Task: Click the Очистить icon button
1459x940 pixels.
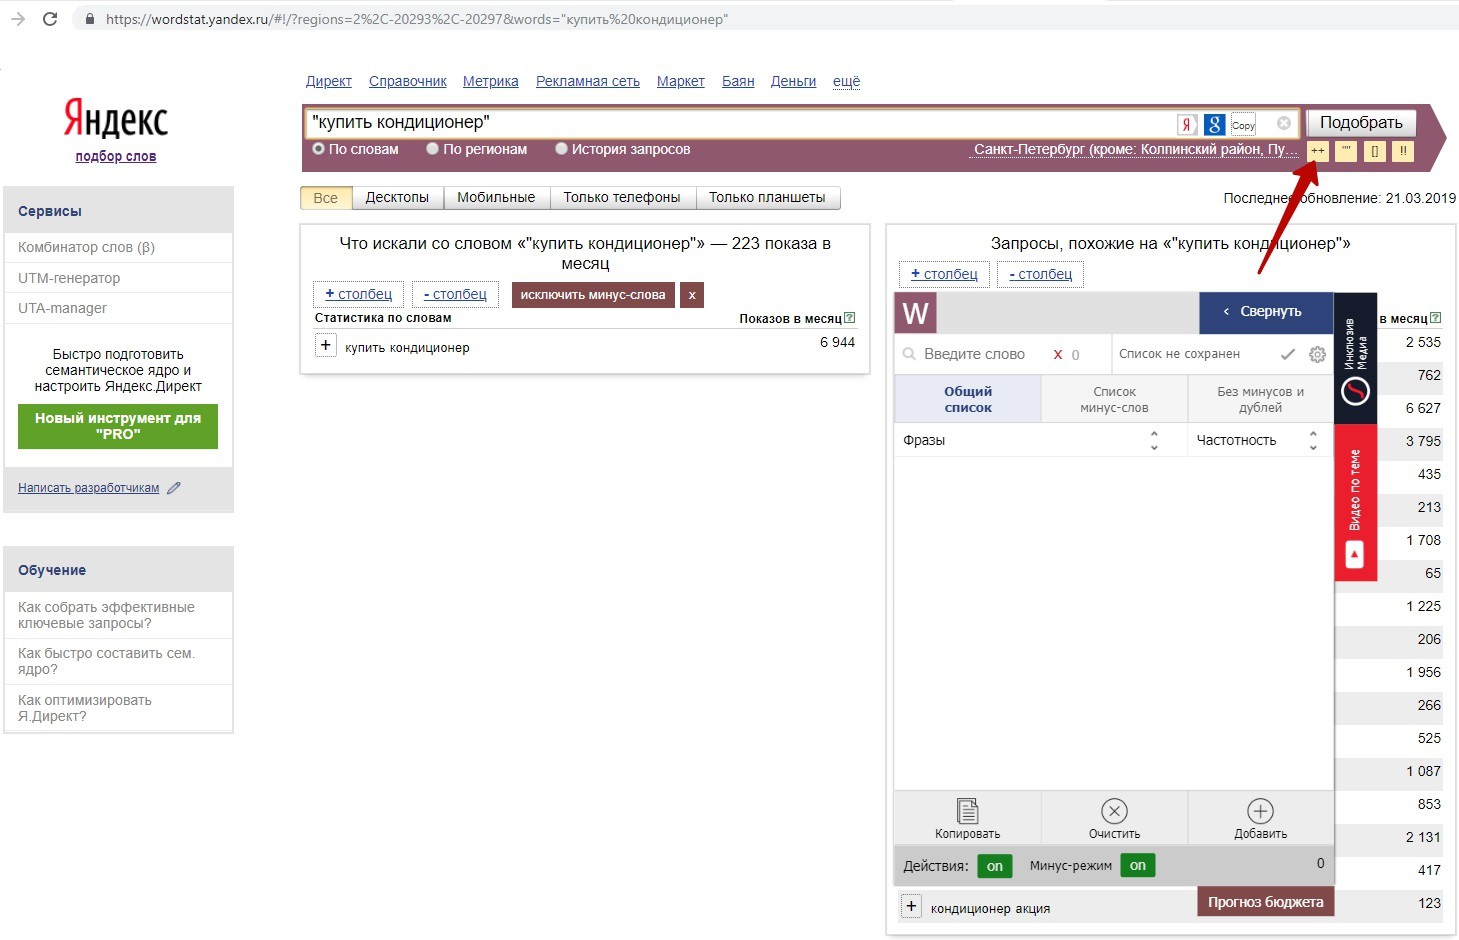Action: coord(1114,817)
